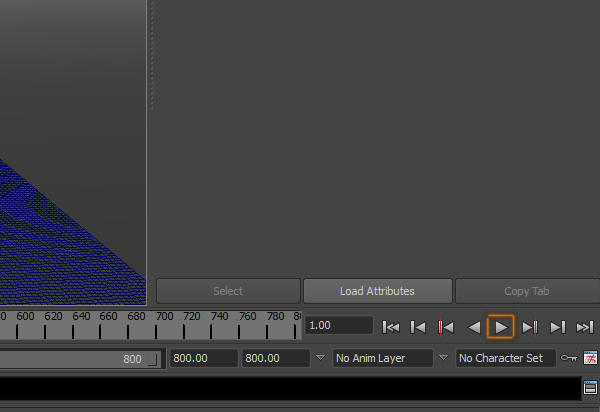The height and width of the screenshot is (412, 600).
Task: Step forward one frame
Action: [x=558, y=327]
